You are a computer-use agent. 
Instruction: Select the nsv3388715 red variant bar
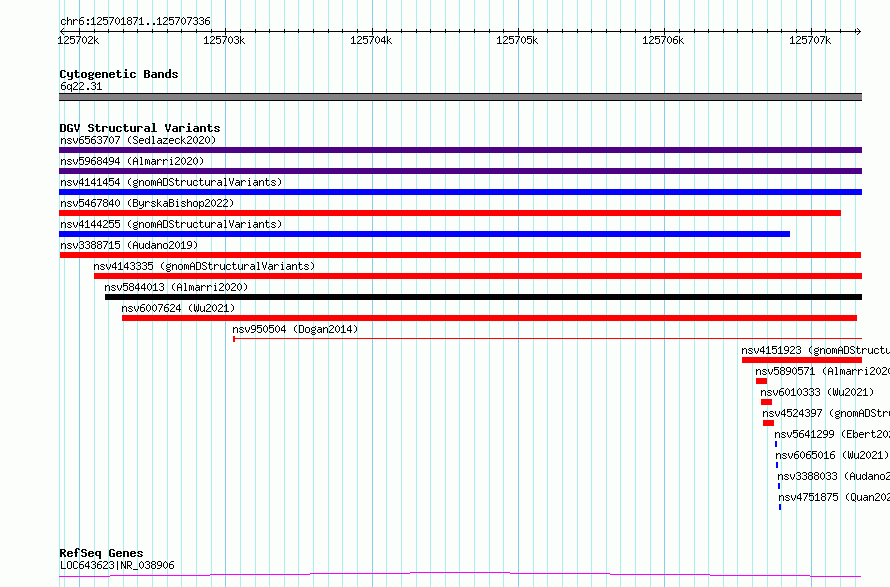(460, 255)
